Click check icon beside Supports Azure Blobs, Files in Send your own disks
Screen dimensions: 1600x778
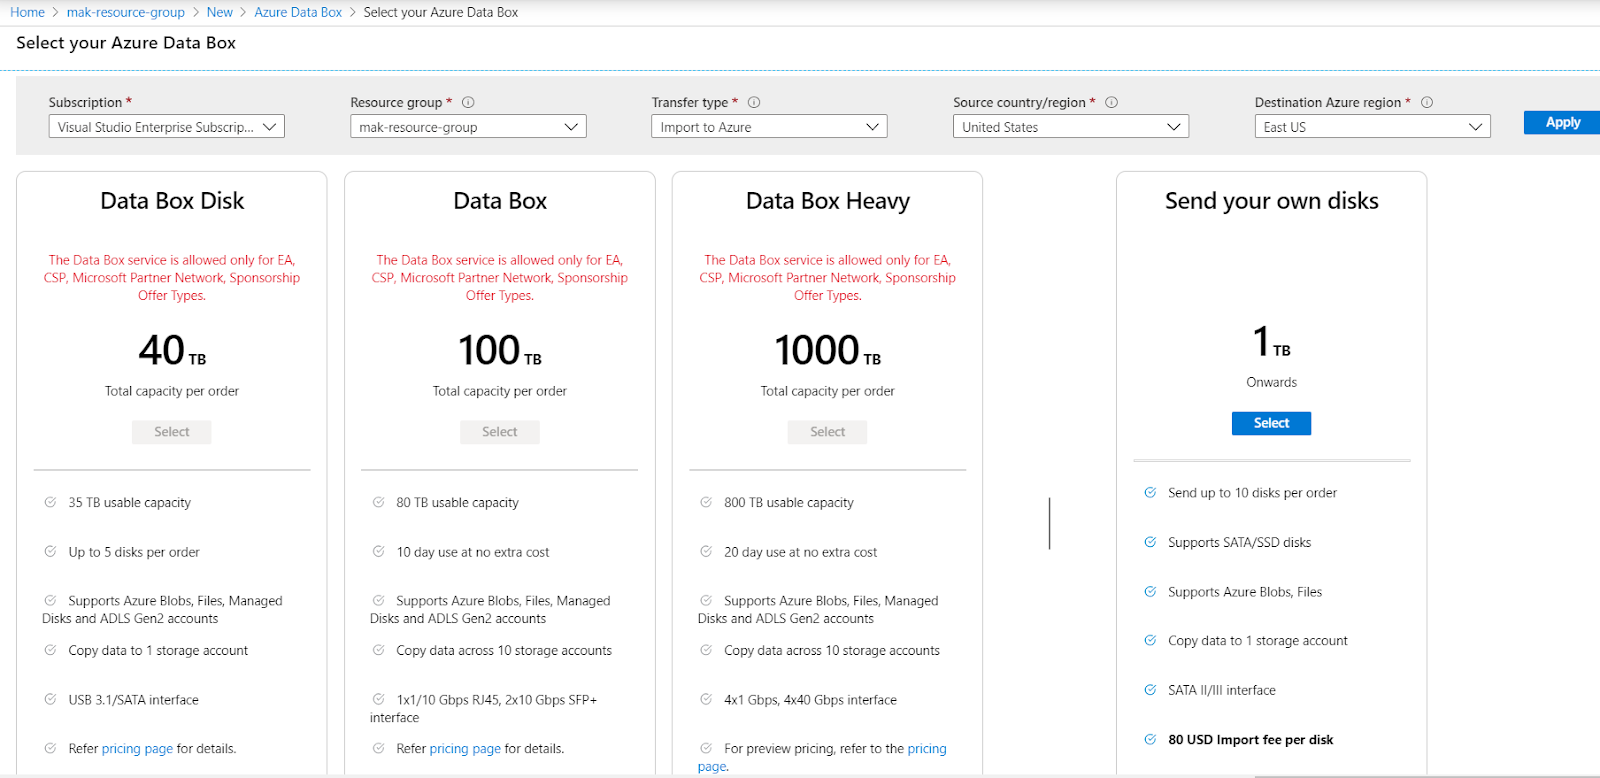click(1150, 591)
